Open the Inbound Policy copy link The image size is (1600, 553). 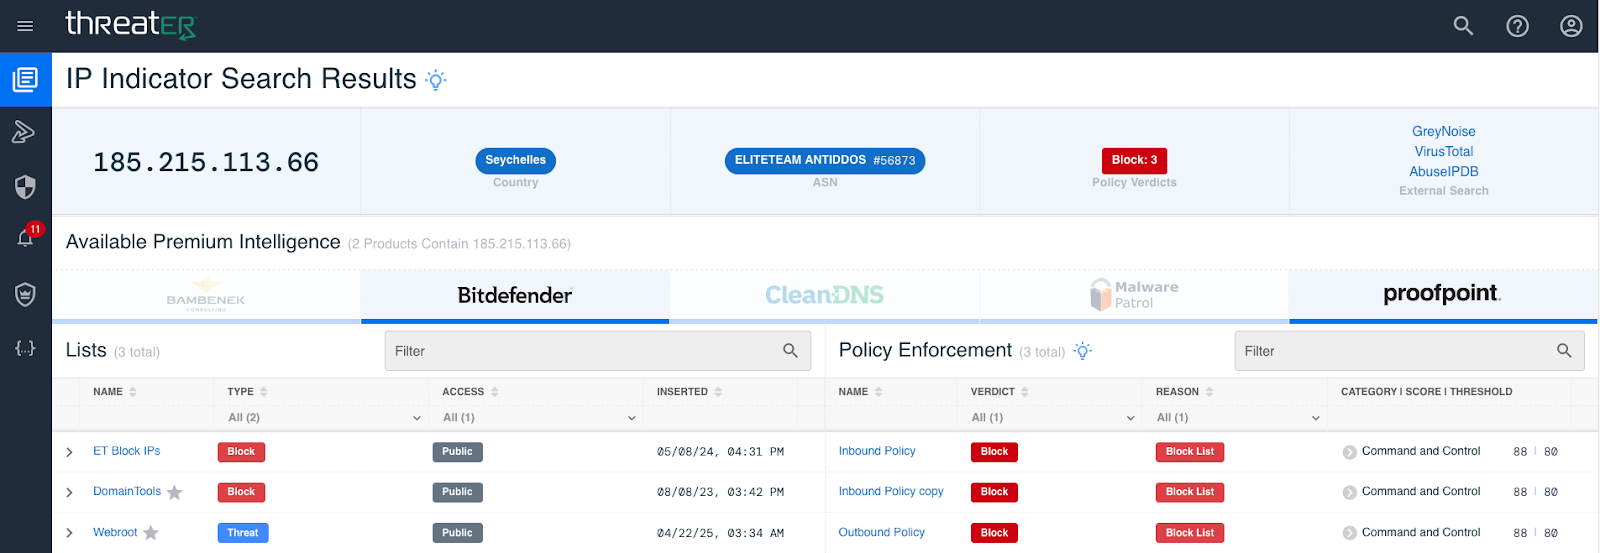click(891, 491)
